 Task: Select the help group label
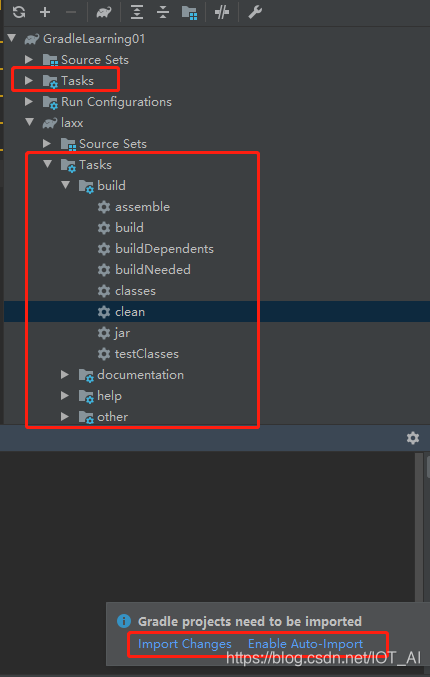click(110, 396)
